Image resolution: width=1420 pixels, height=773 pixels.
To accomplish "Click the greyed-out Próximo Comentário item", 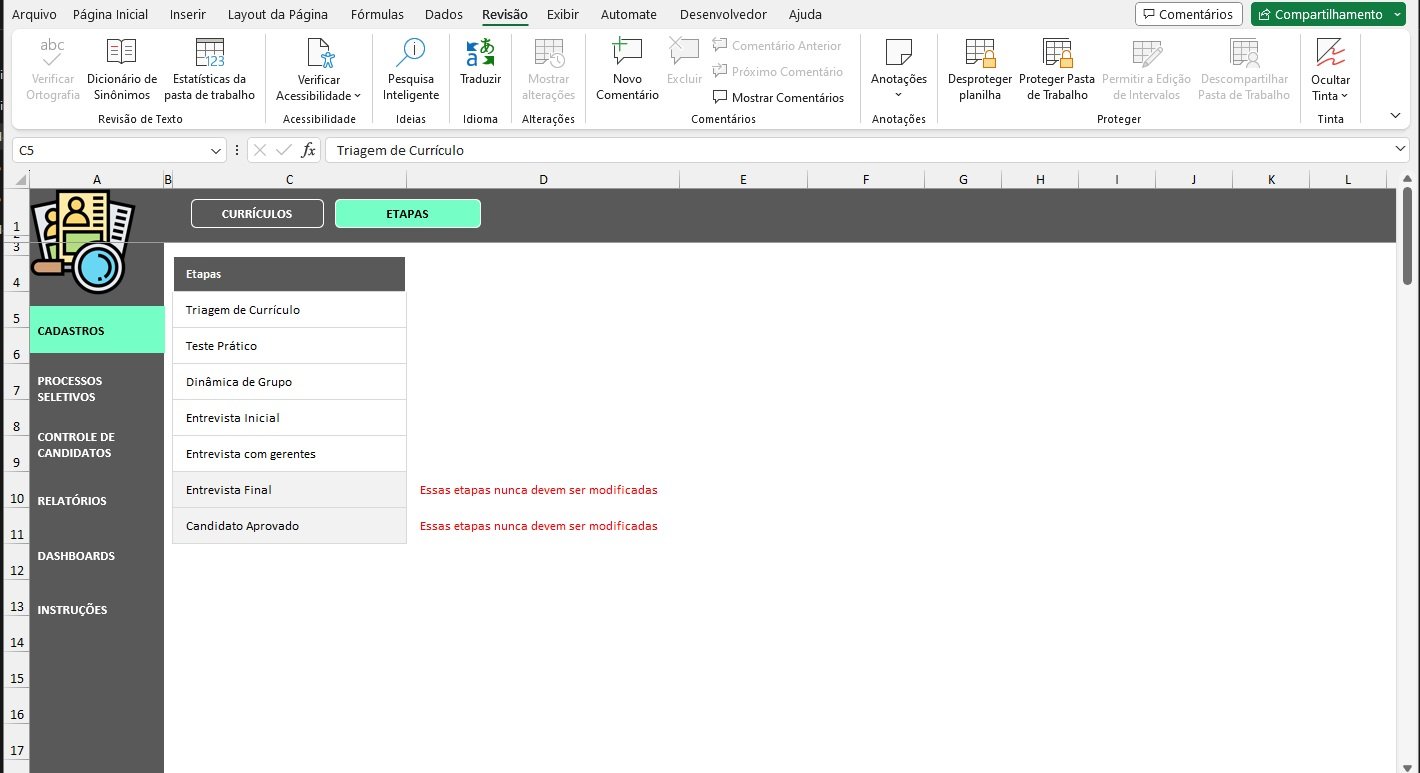I will tap(777, 72).
